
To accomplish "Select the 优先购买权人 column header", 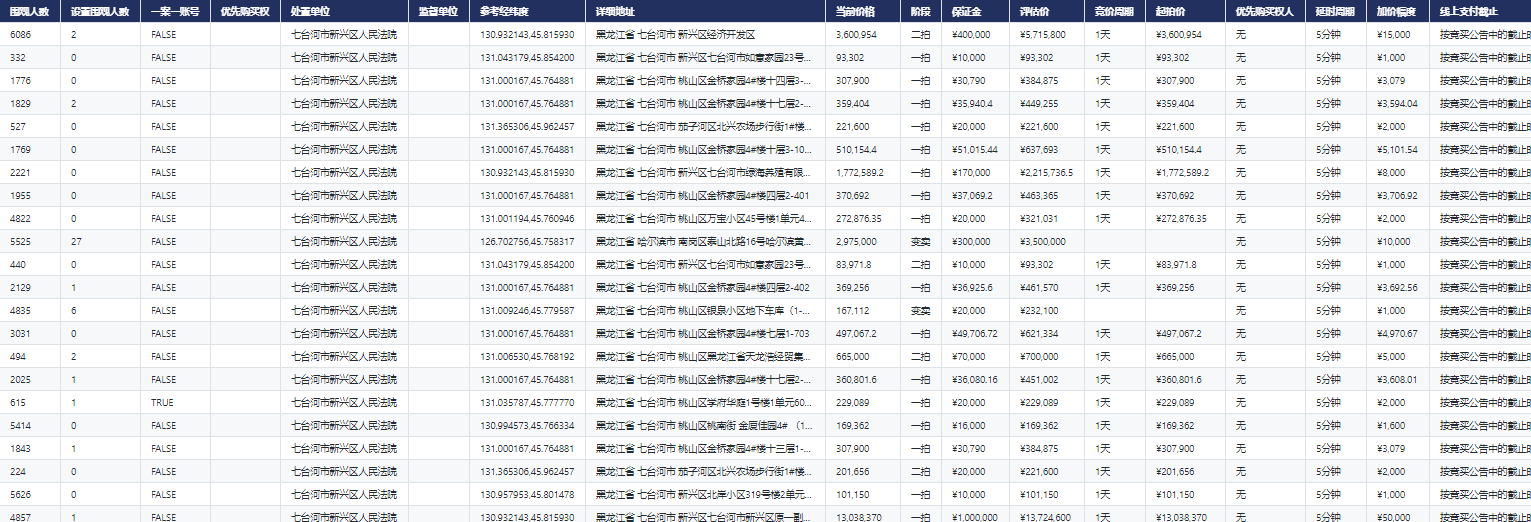I will point(1267,11).
